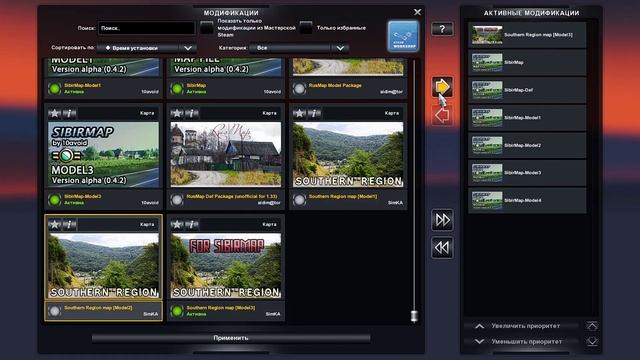Deactivate mod with red left arrow
This screenshot has width=640, height=360.
pyautogui.click(x=442, y=115)
